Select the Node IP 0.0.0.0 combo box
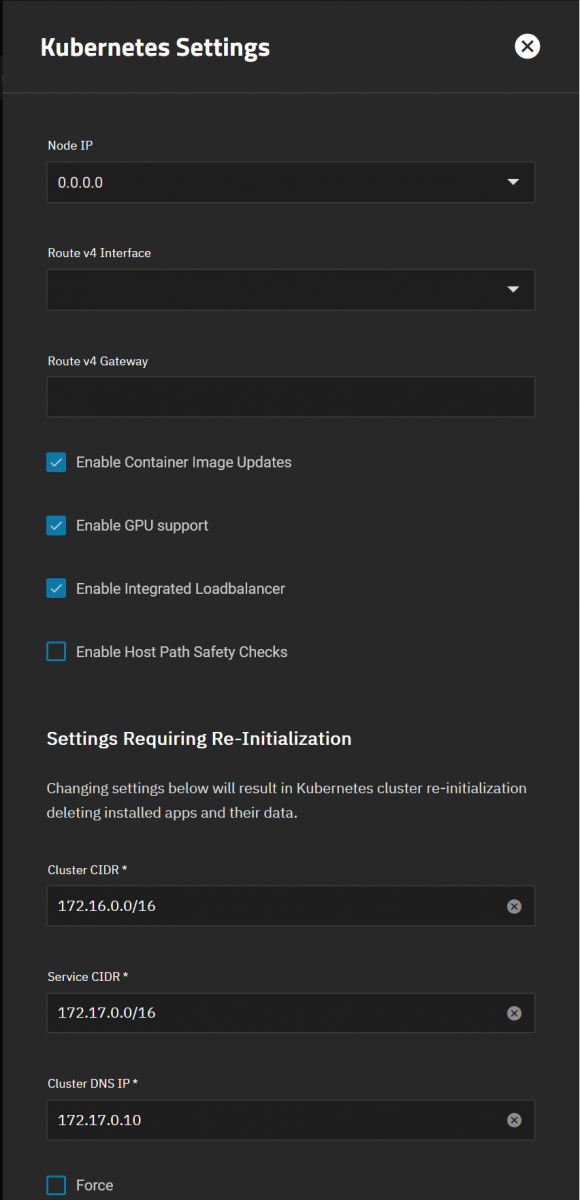This screenshot has height=1200, width=580. [x=291, y=183]
